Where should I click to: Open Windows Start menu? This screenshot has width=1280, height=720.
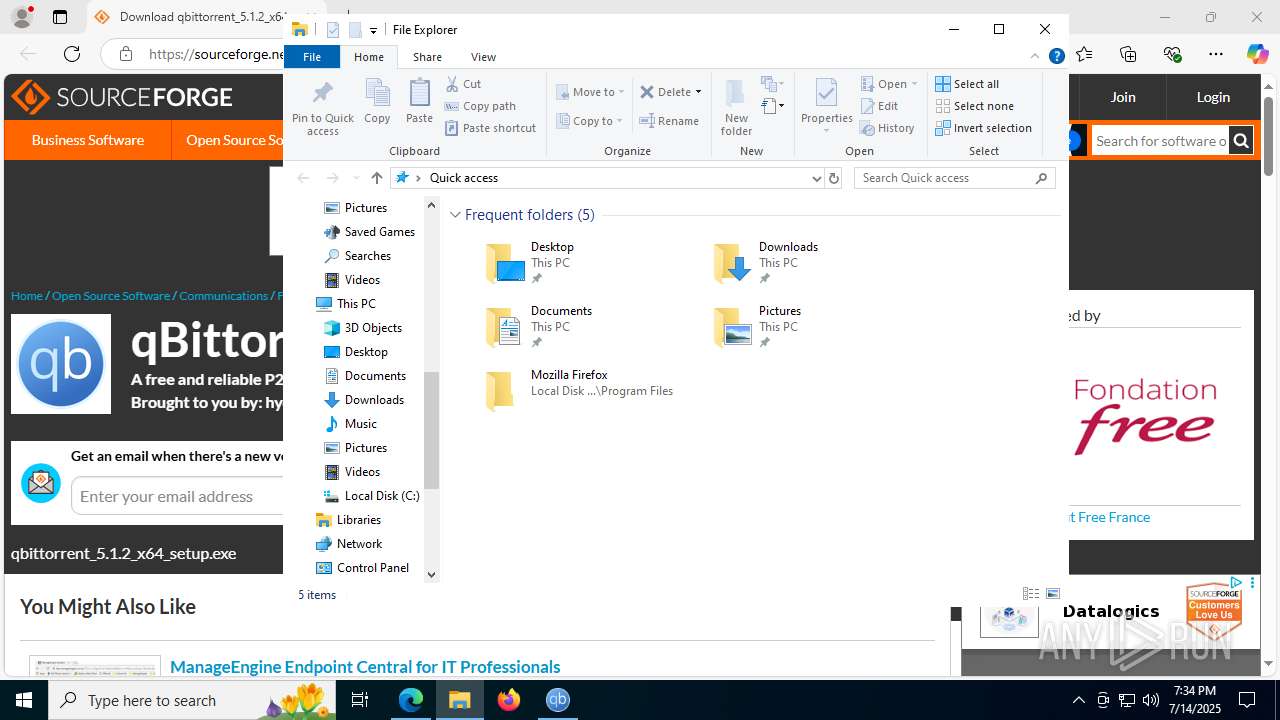pyautogui.click(x=24, y=700)
